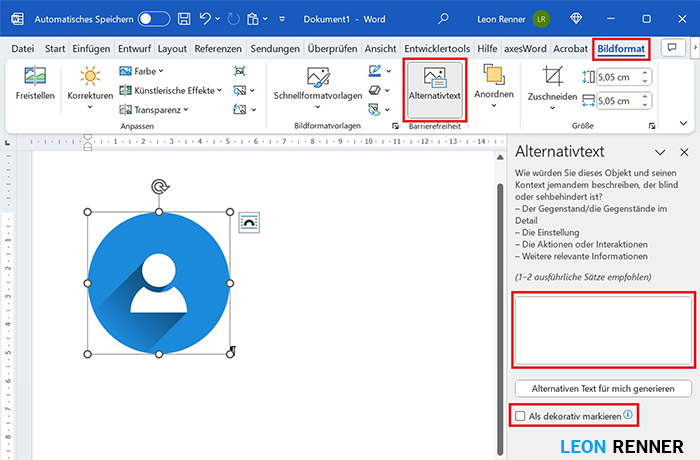The image size is (700, 460).
Task: Open the Einfügen ribbon tab
Action: pyautogui.click(x=91, y=48)
